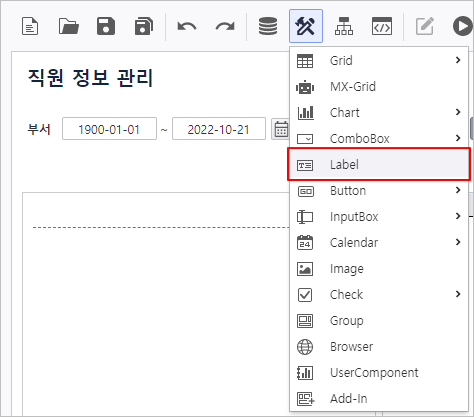
Task: Run preview with the play button
Action: point(463,26)
